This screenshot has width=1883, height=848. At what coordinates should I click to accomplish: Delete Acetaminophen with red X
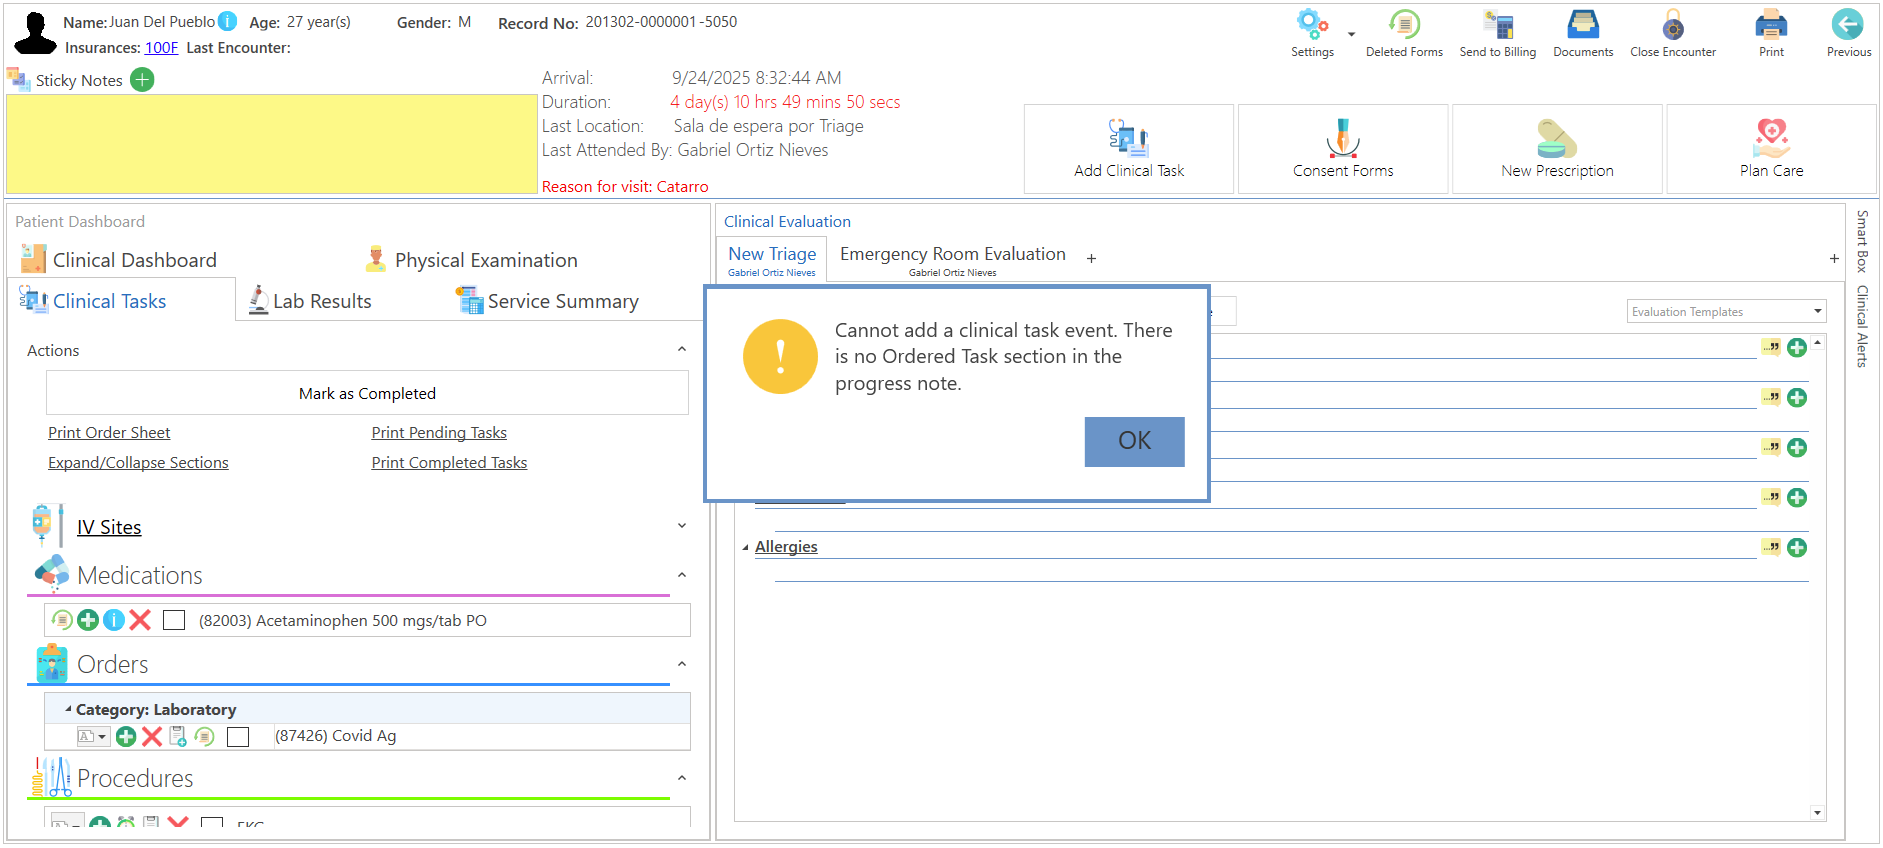pos(140,620)
